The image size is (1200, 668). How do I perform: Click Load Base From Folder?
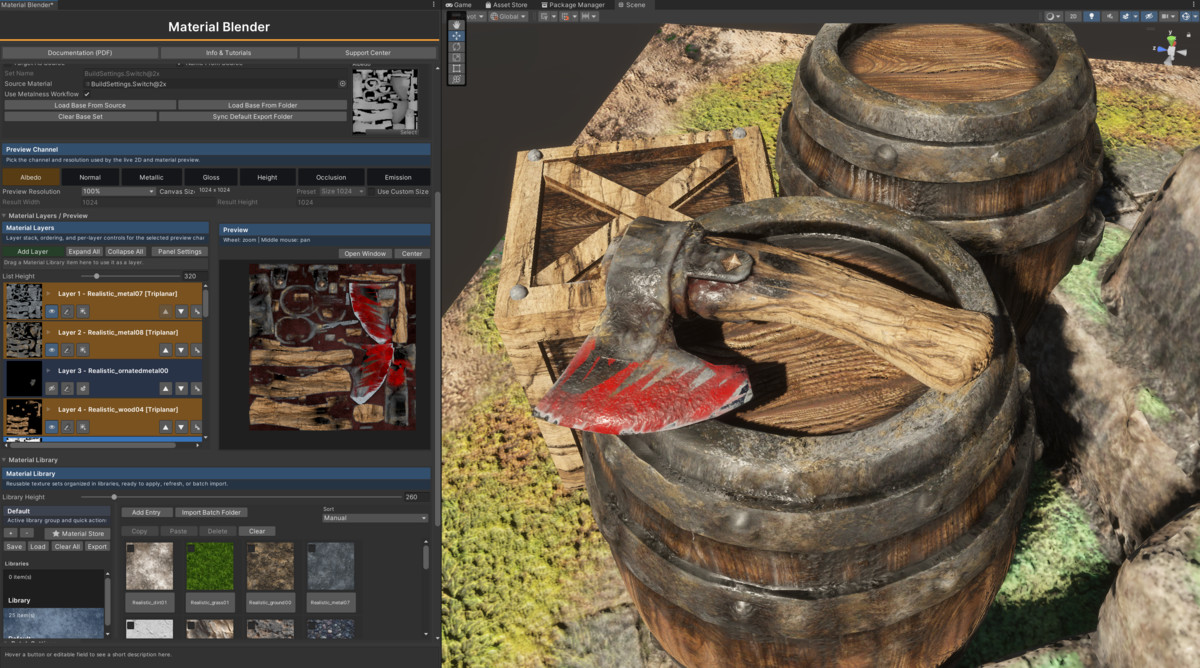click(x=263, y=105)
